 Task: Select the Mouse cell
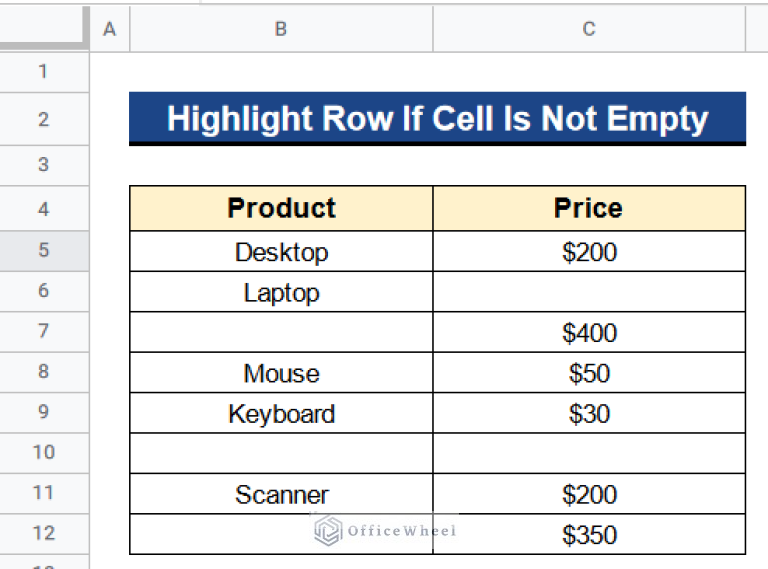281,374
